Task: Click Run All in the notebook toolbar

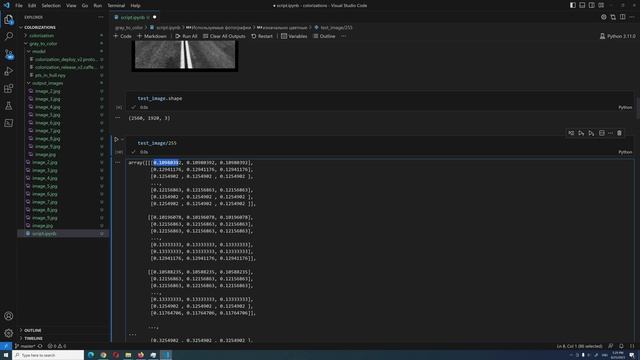Action: [186, 36]
